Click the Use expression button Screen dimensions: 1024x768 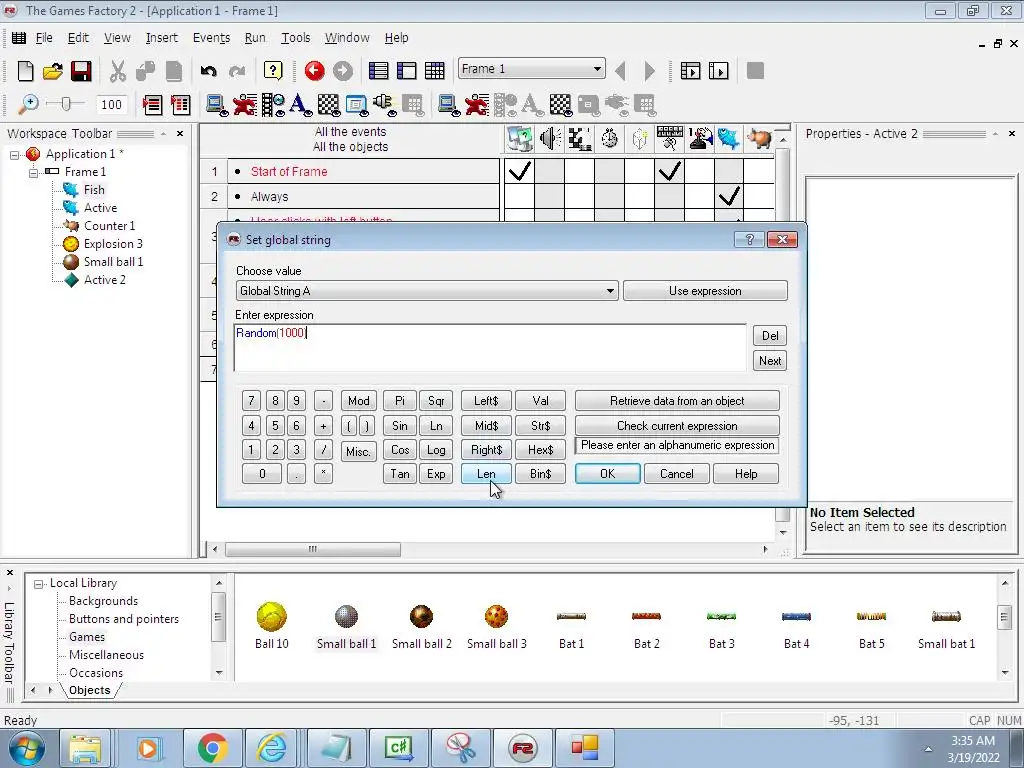(x=705, y=291)
